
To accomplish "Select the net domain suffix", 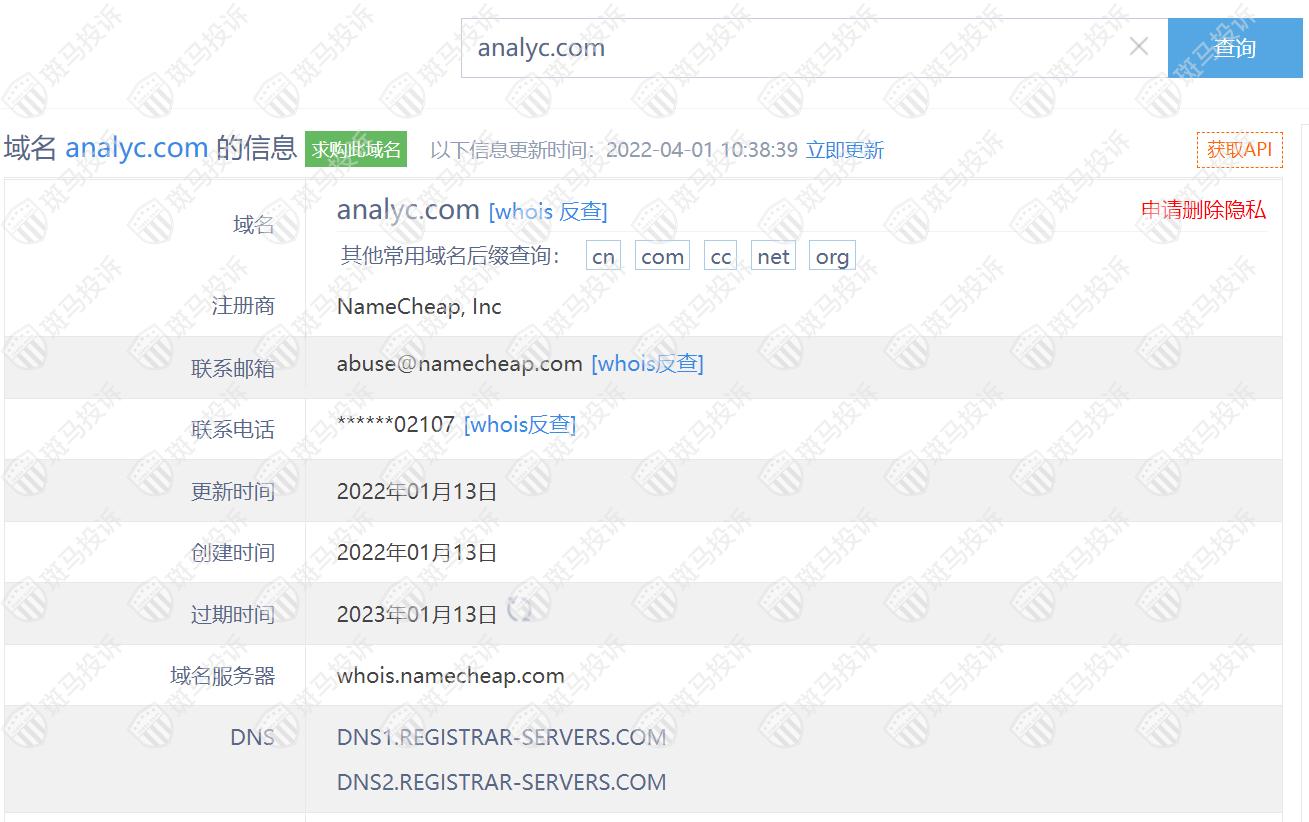I will [x=773, y=256].
